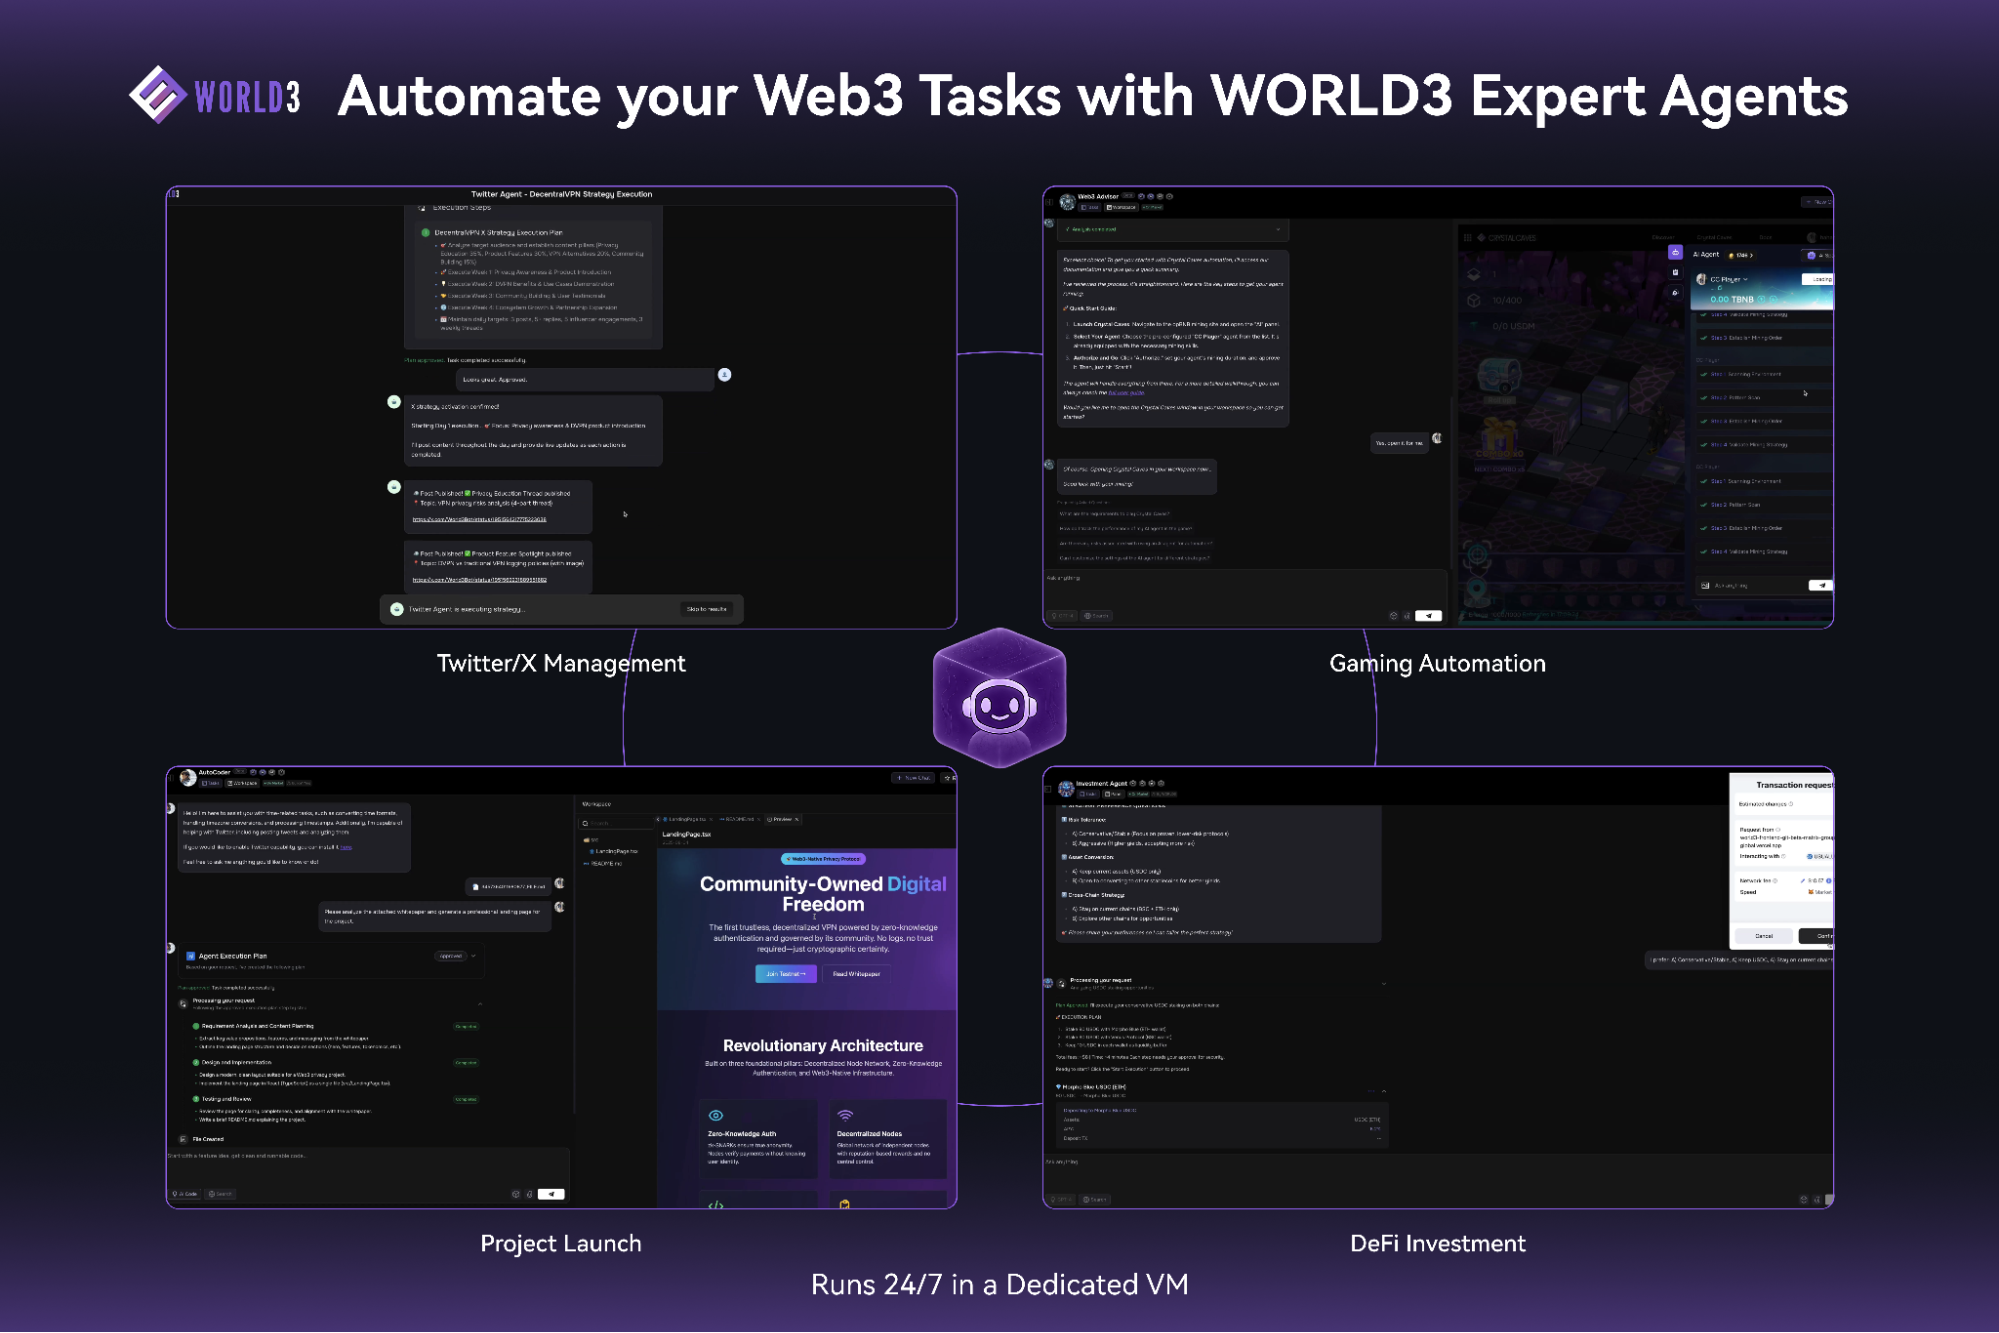Click the MetaMask fox icon beside Speed
The width and height of the screenshot is (1999, 1333).
click(1812, 892)
